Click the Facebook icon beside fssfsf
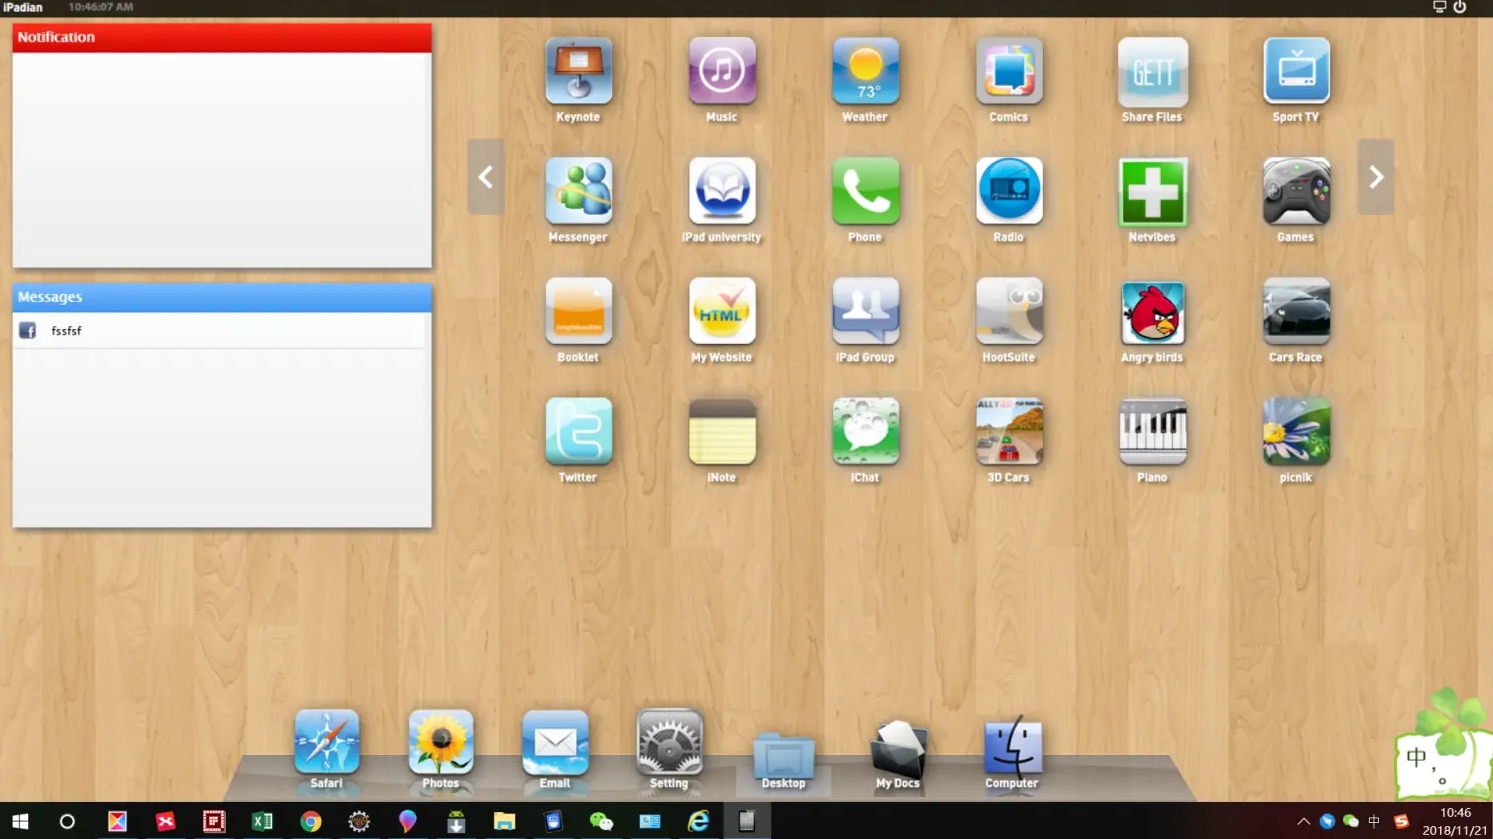This screenshot has width=1493, height=839. tap(28, 331)
